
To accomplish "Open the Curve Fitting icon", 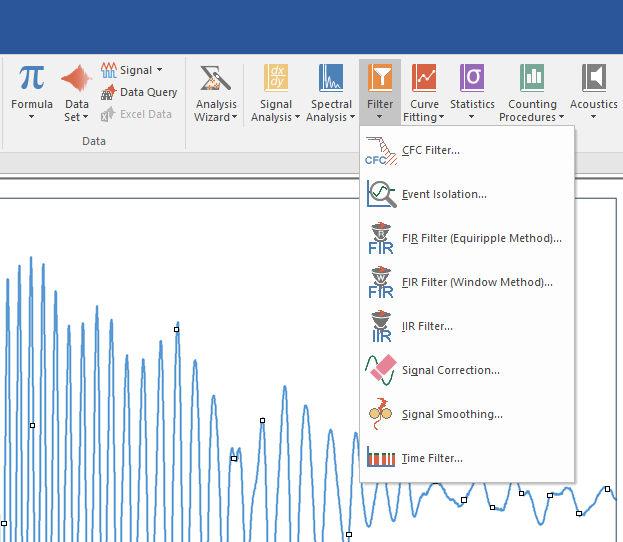I will pyautogui.click(x=424, y=78).
